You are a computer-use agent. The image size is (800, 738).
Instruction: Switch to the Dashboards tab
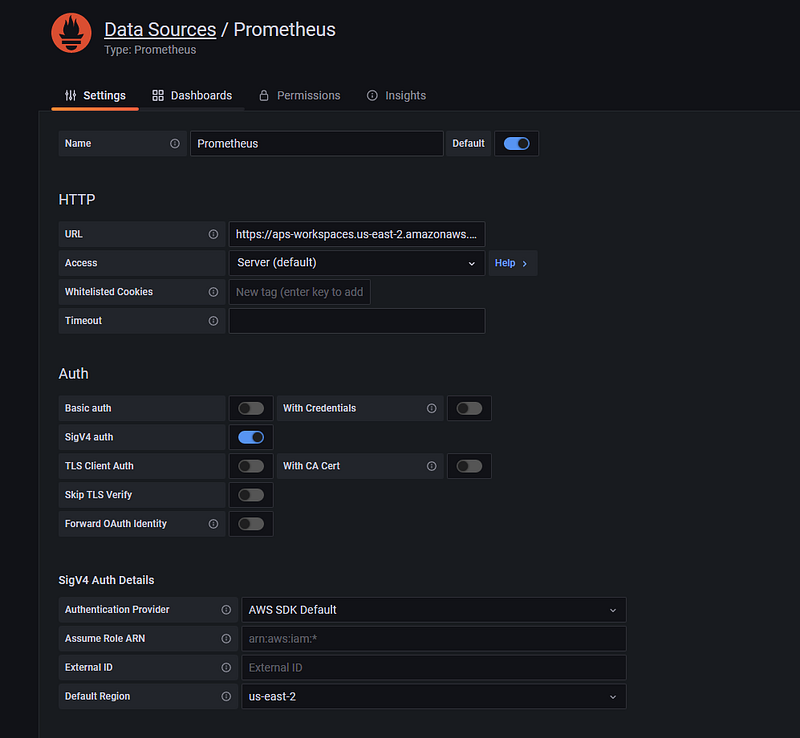(192, 95)
